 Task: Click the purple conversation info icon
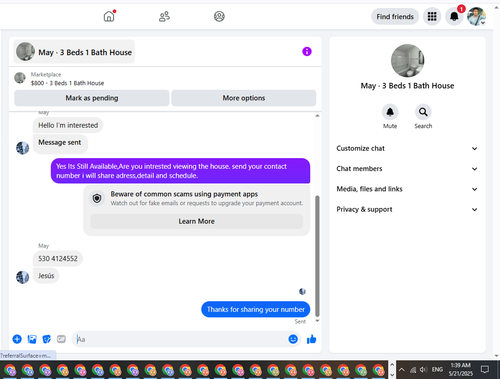pos(307,51)
